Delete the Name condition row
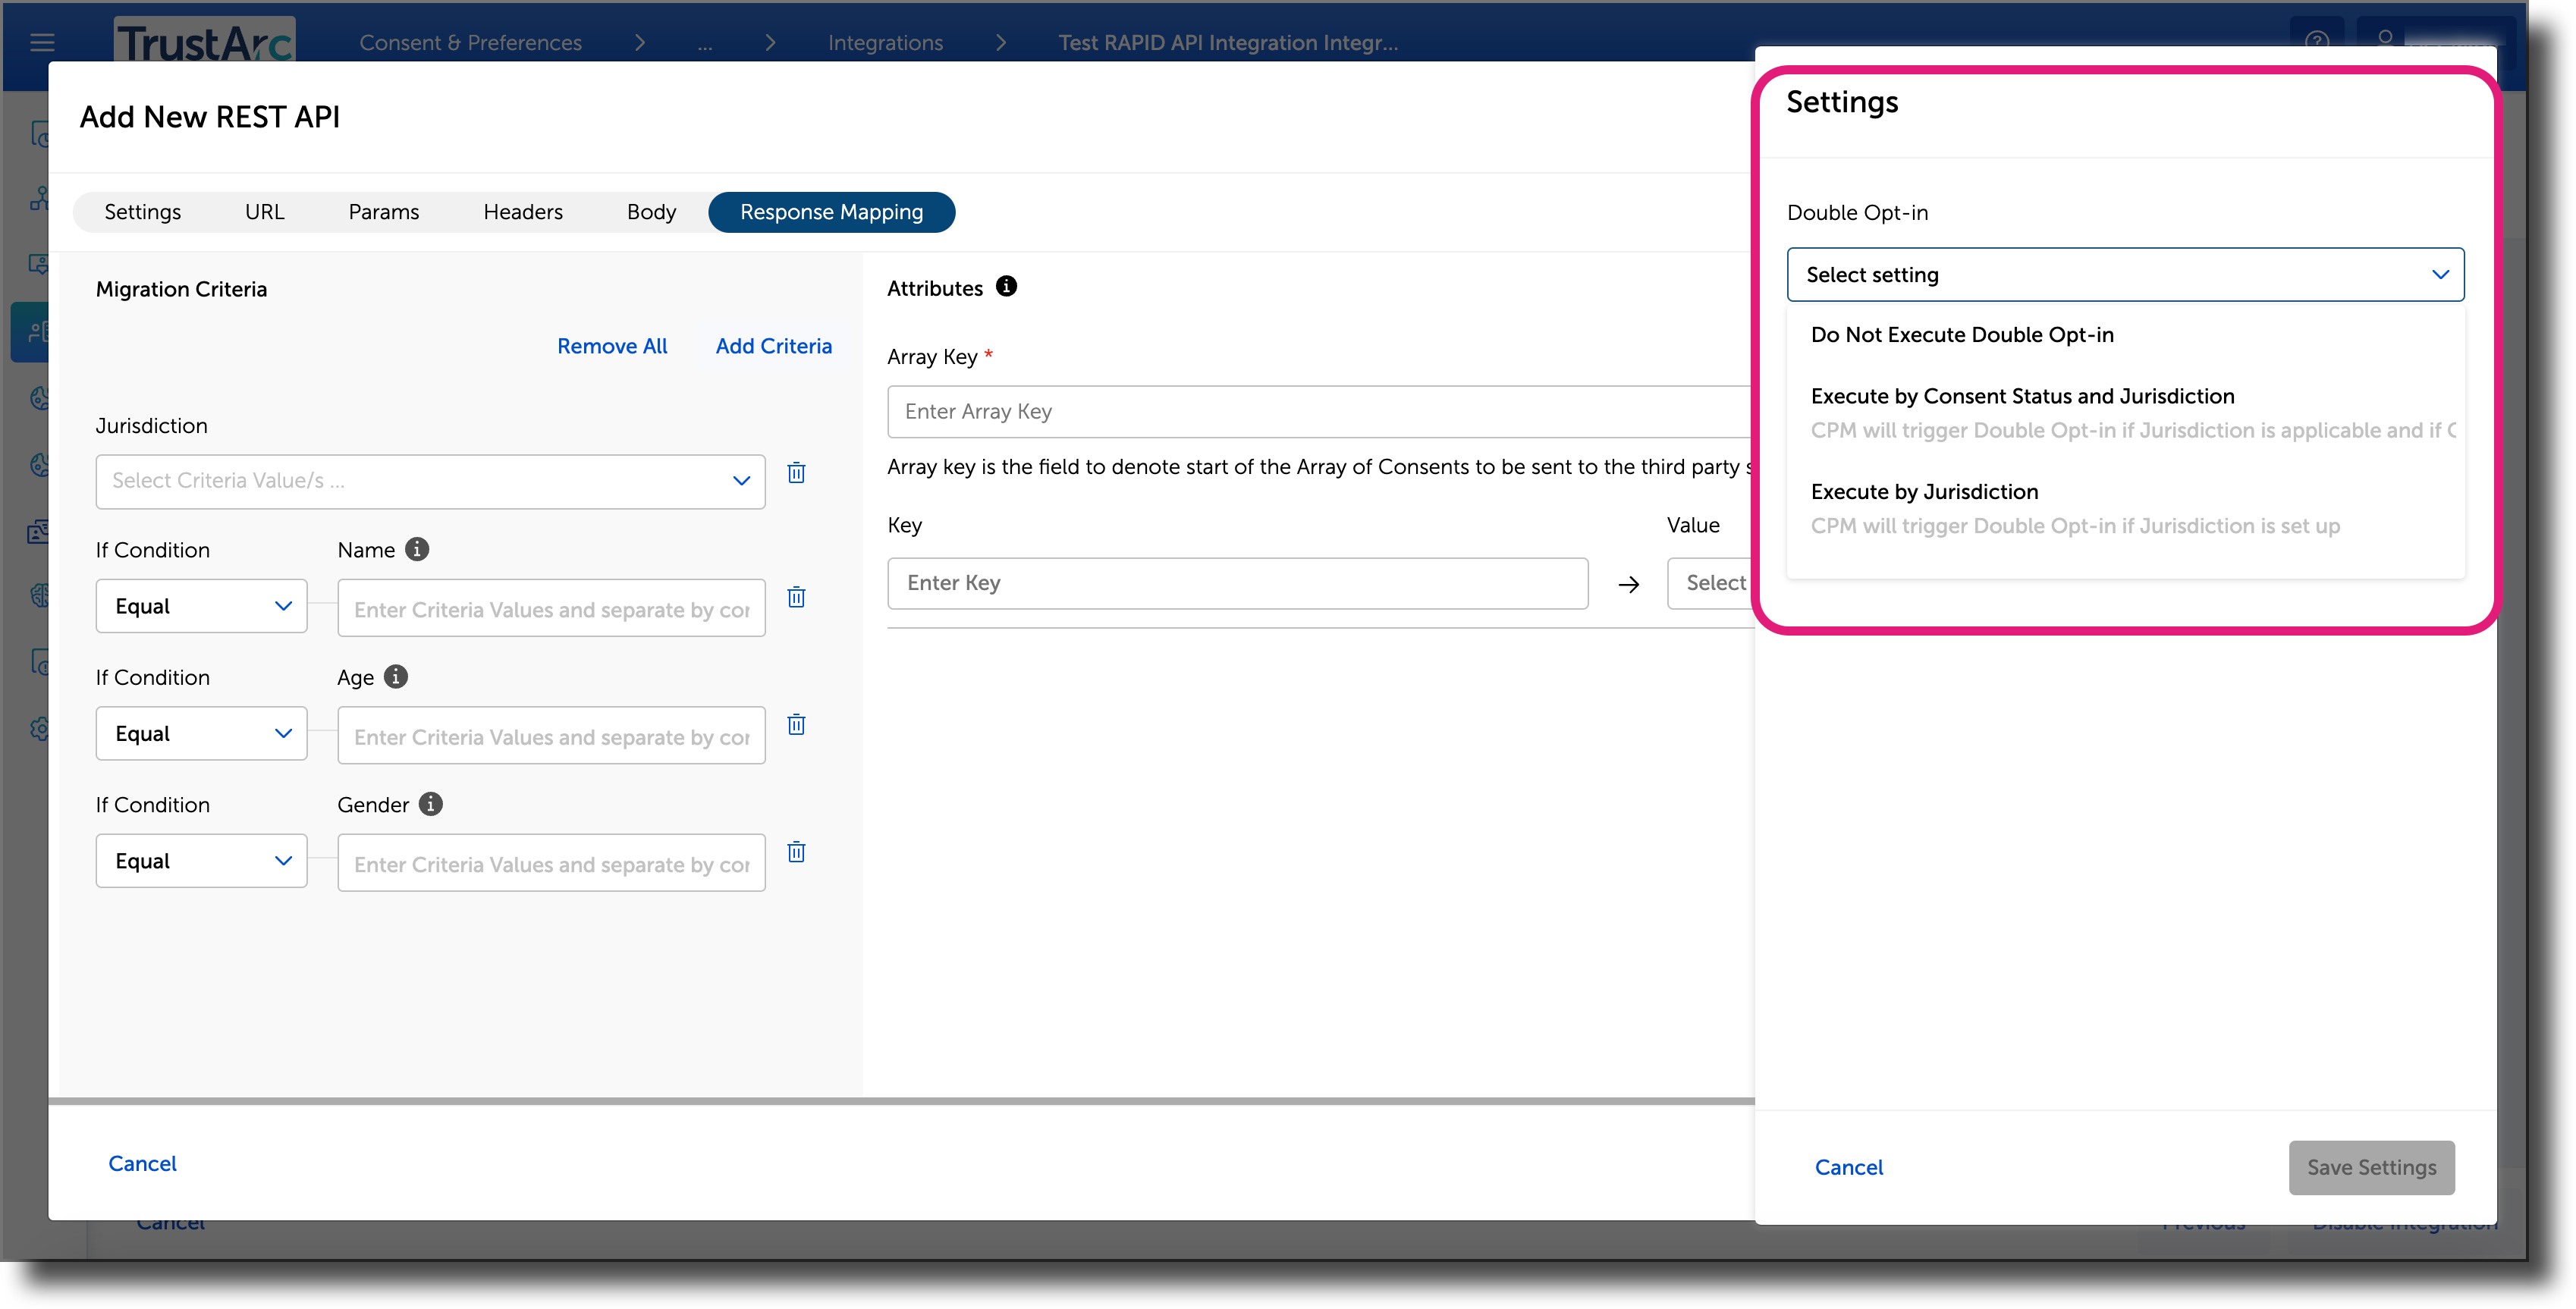 point(796,597)
